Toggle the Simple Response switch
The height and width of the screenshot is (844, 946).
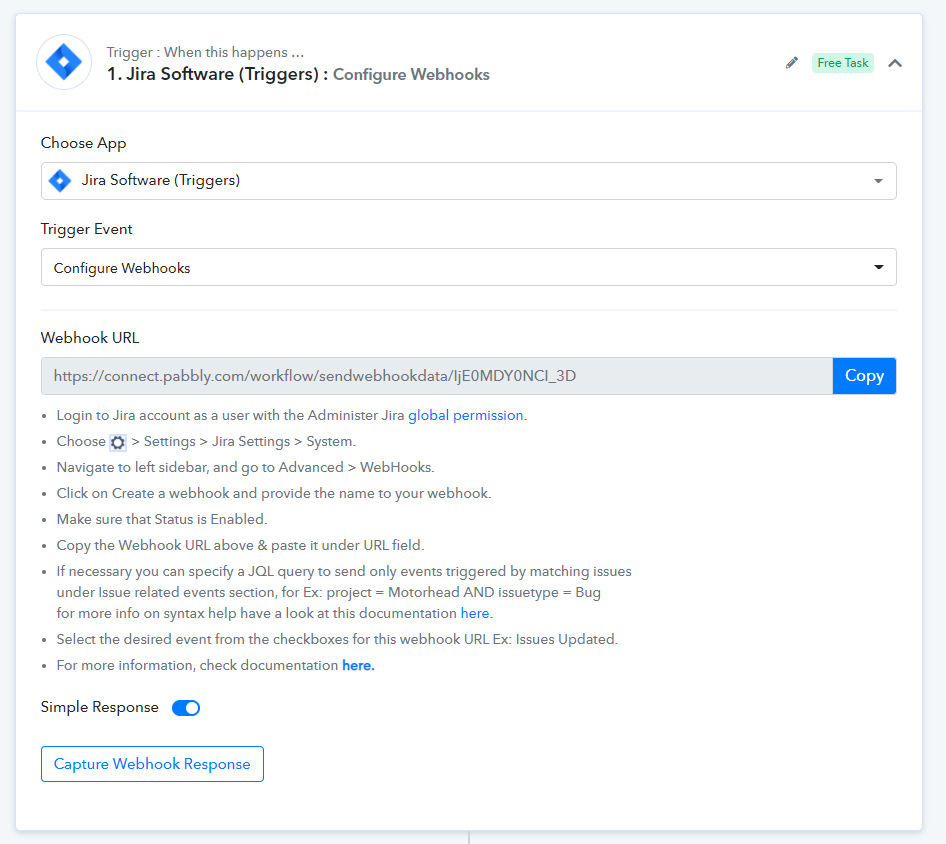(x=186, y=708)
